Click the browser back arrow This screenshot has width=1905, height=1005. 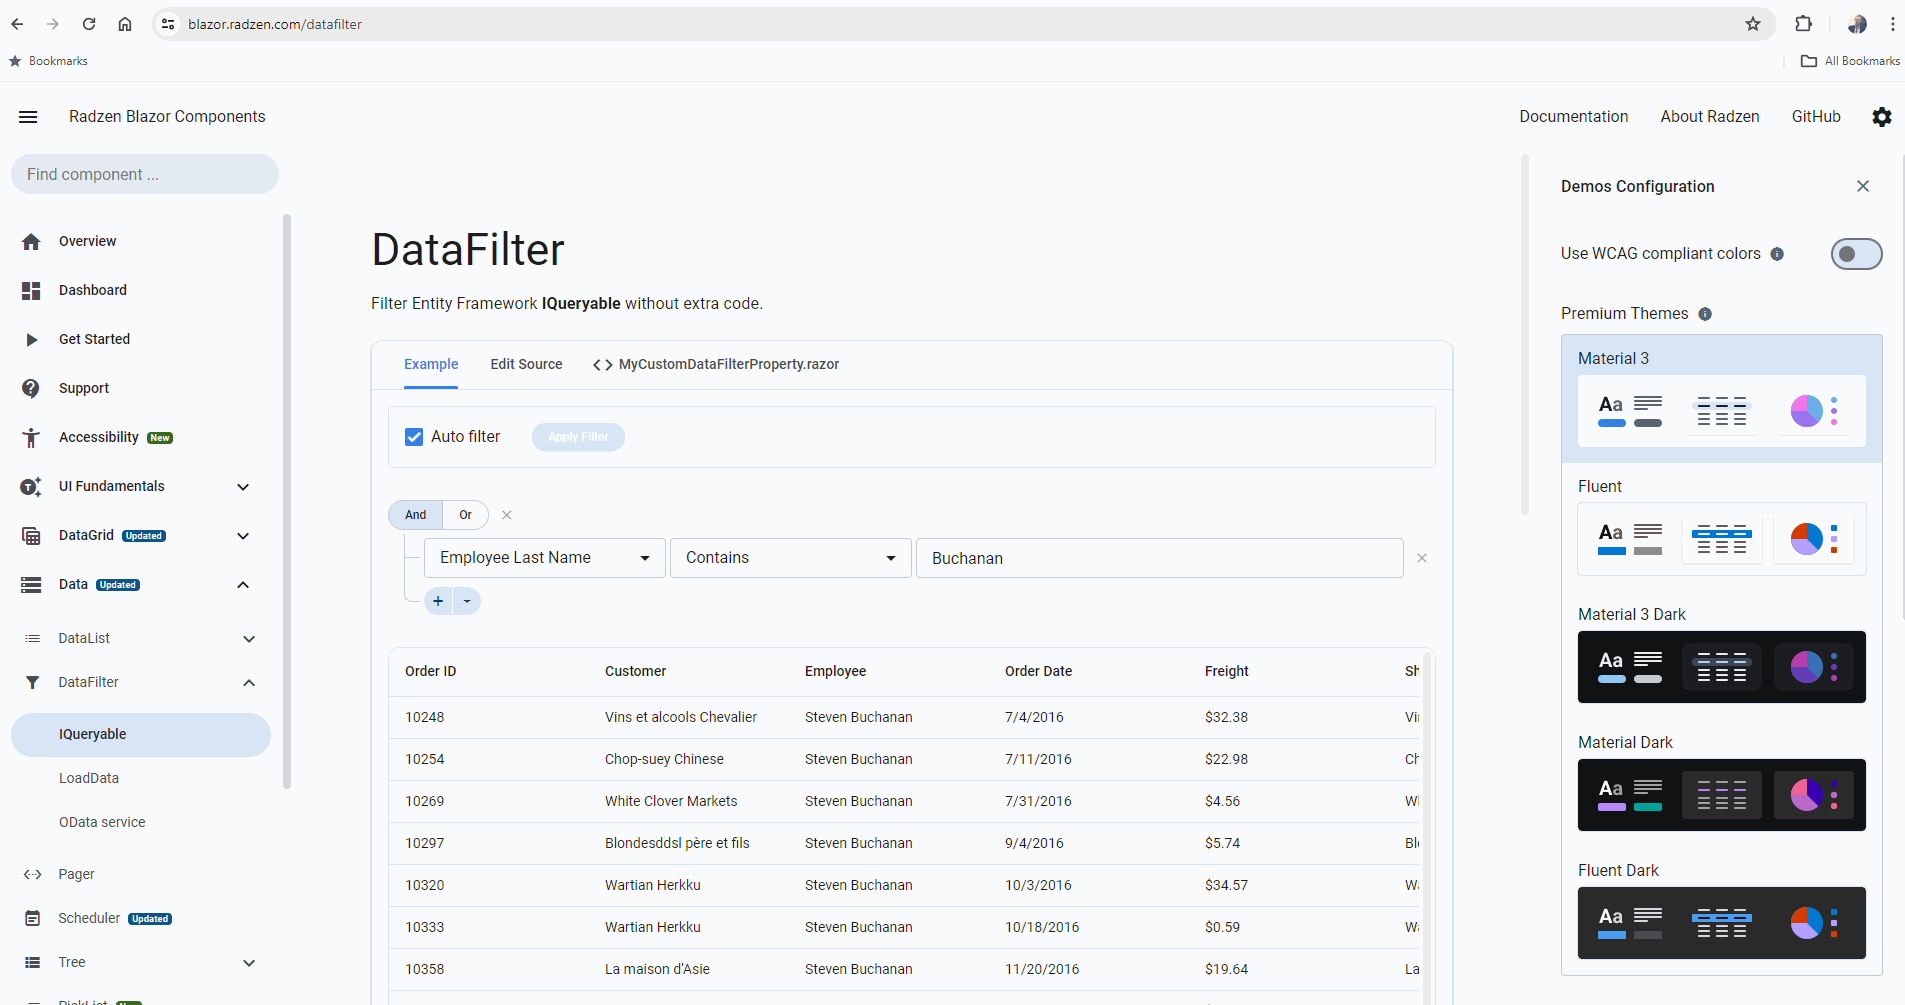point(17,24)
